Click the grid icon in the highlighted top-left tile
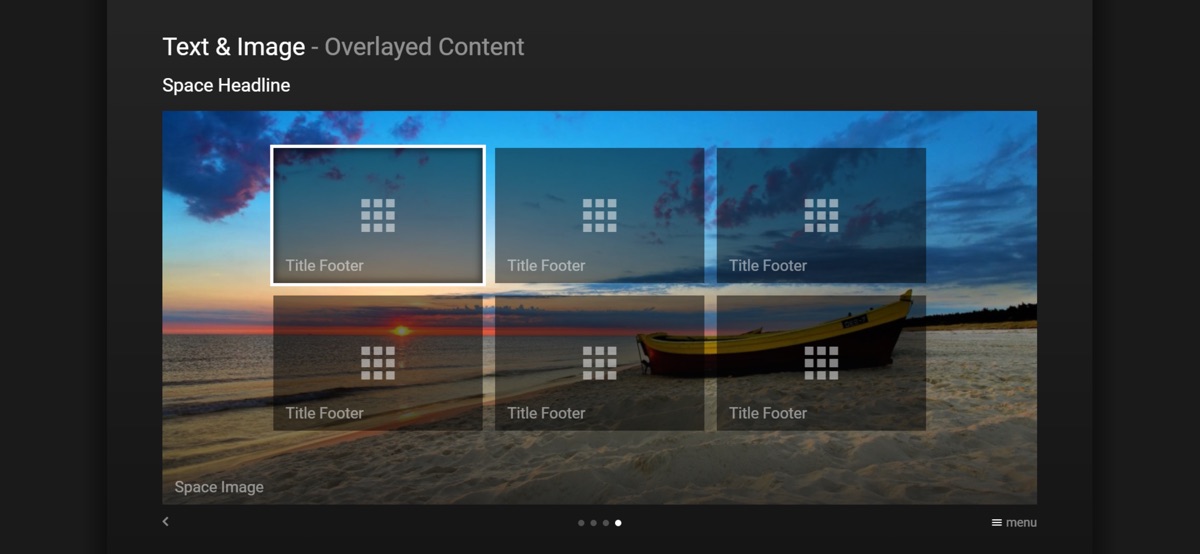This screenshot has width=1200, height=554. click(378, 215)
